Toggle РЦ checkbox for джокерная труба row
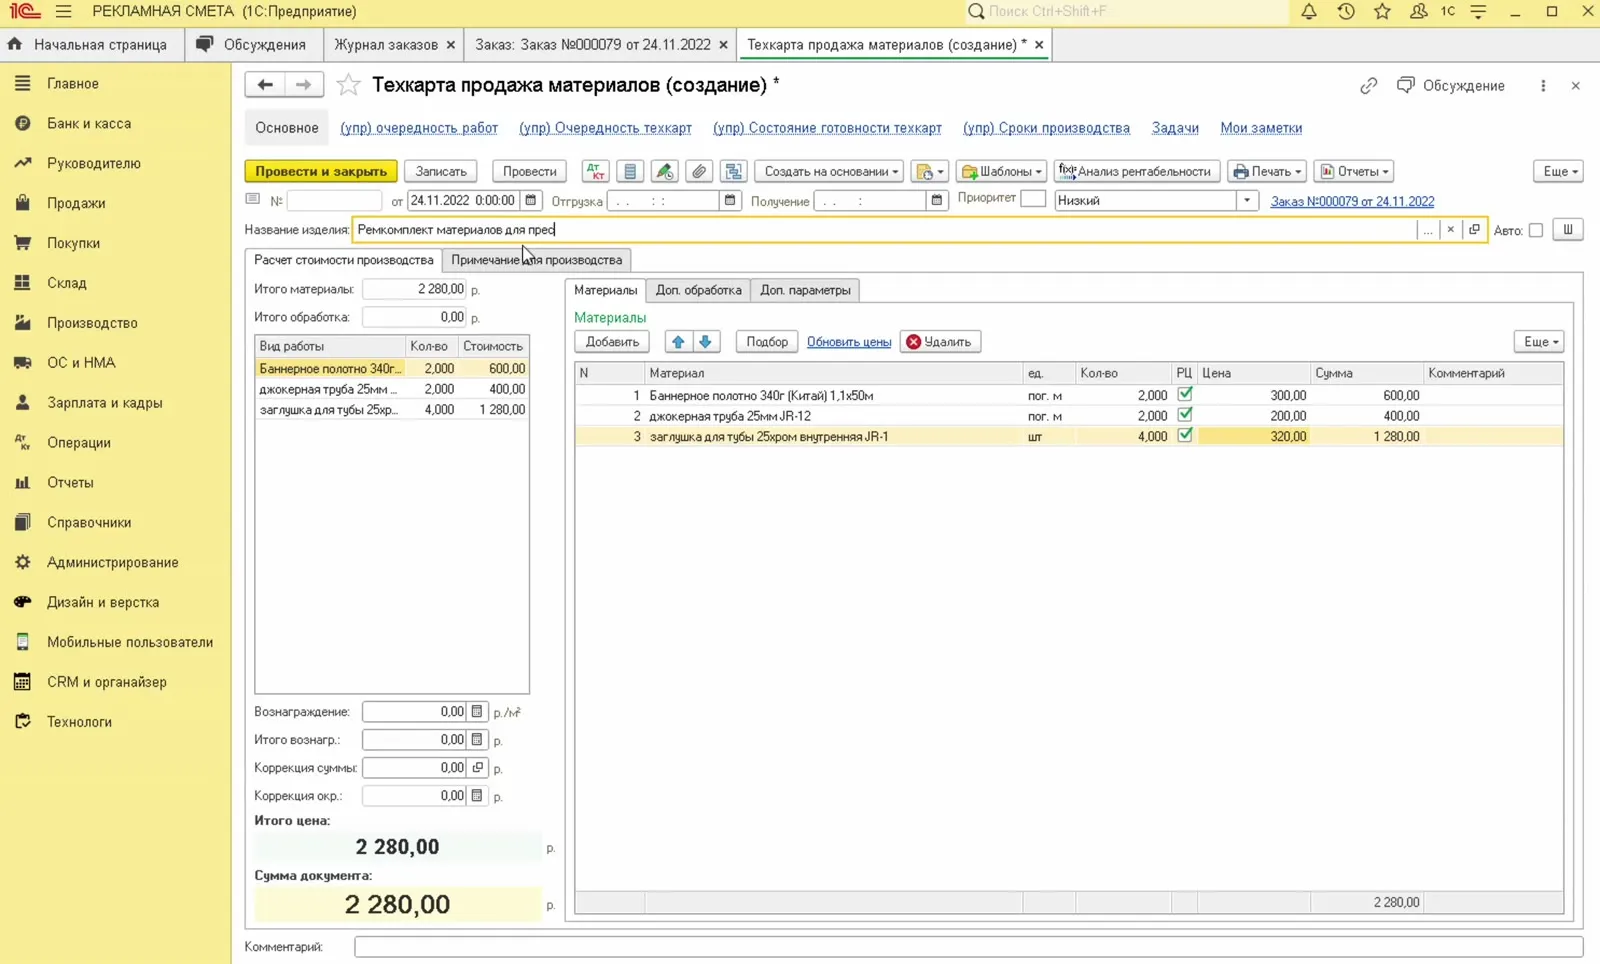 coord(1185,415)
